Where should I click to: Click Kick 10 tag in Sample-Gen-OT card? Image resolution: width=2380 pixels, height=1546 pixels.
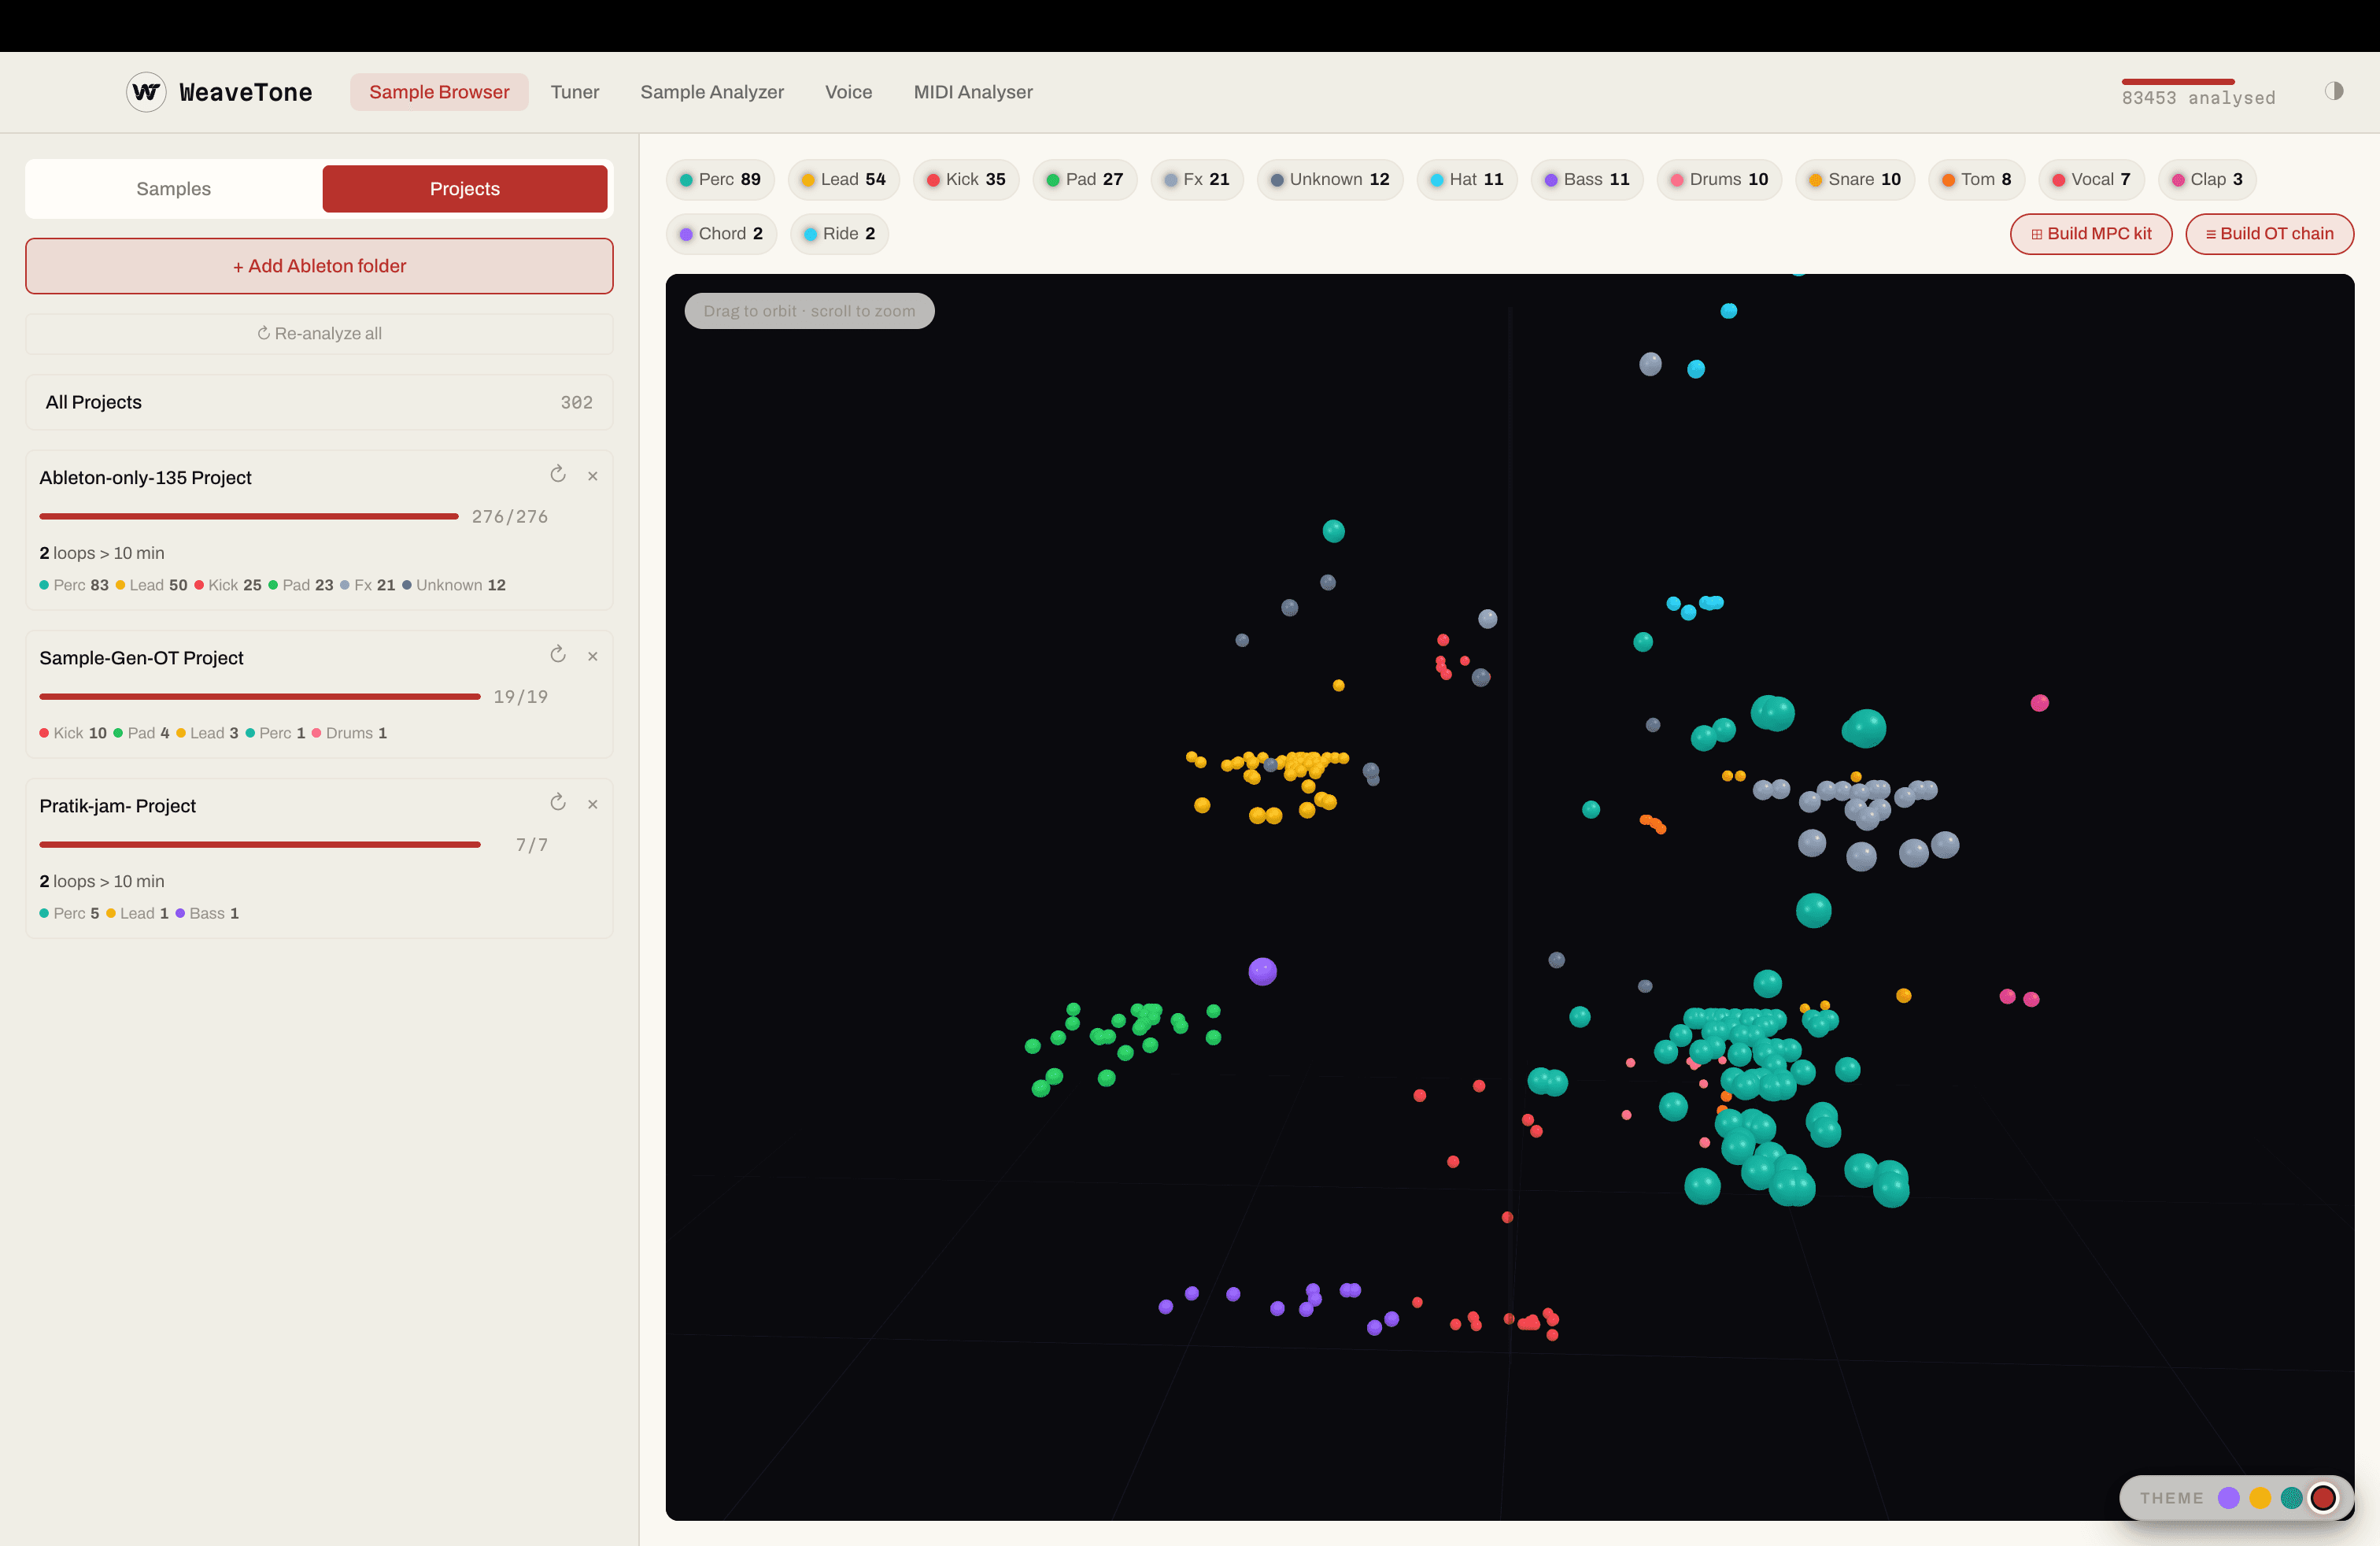[73, 733]
